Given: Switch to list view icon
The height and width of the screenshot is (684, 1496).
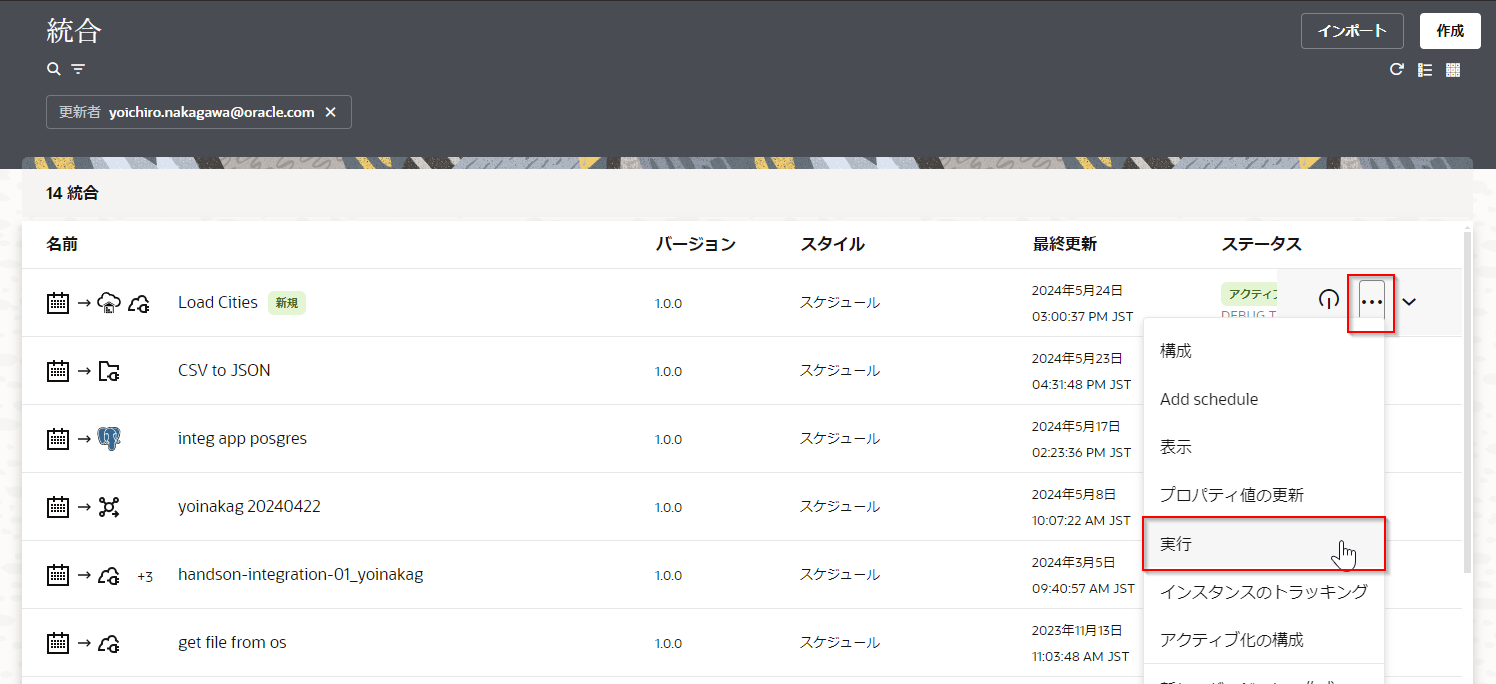Looking at the screenshot, I should coord(1425,70).
